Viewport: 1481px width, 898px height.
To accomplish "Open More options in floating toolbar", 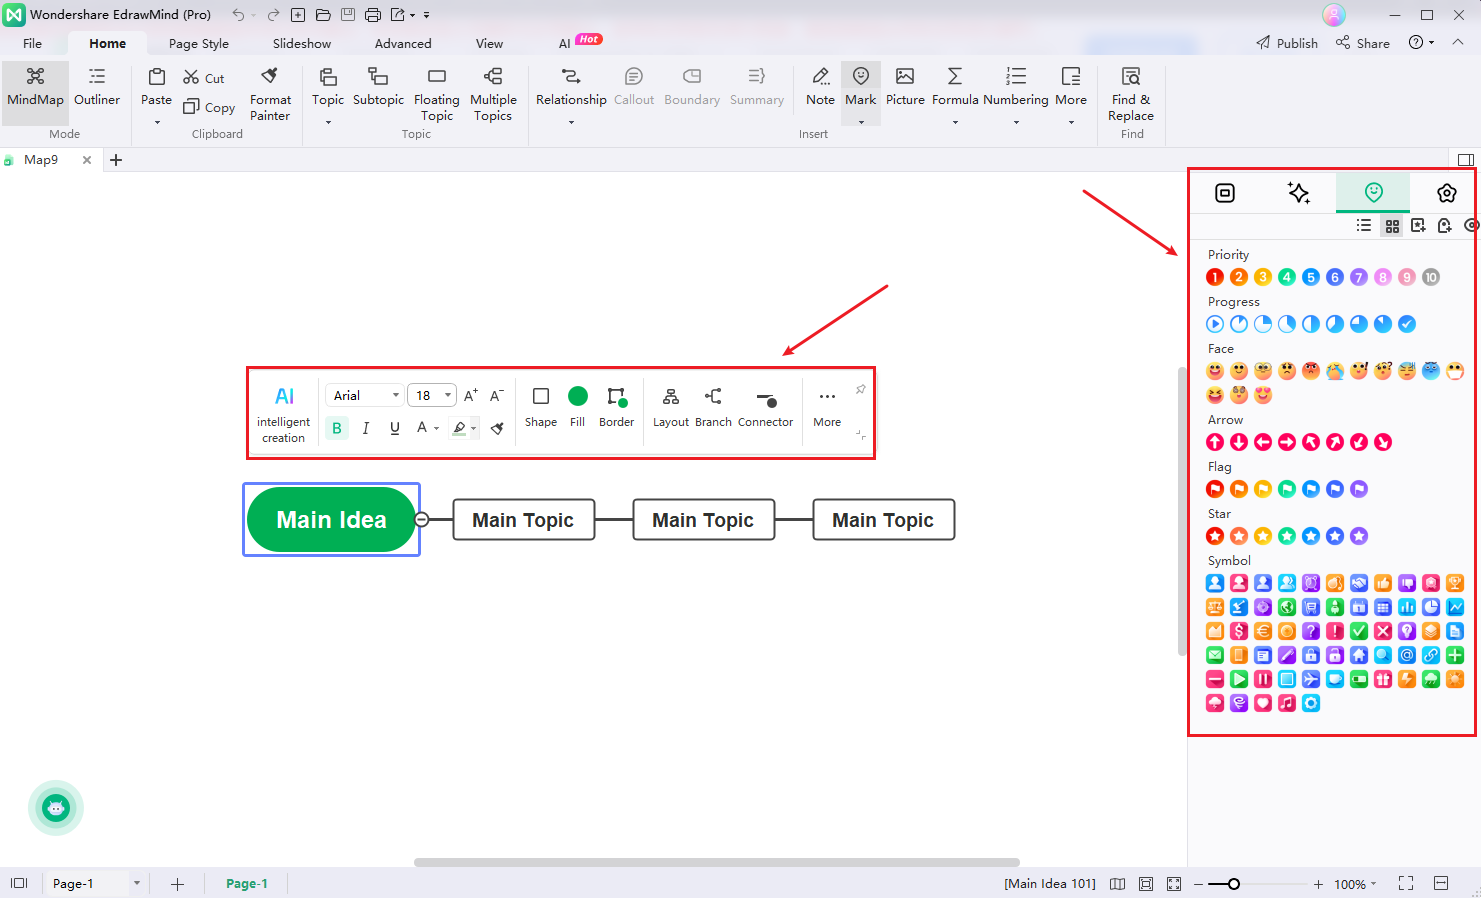I will click(827, 406).
